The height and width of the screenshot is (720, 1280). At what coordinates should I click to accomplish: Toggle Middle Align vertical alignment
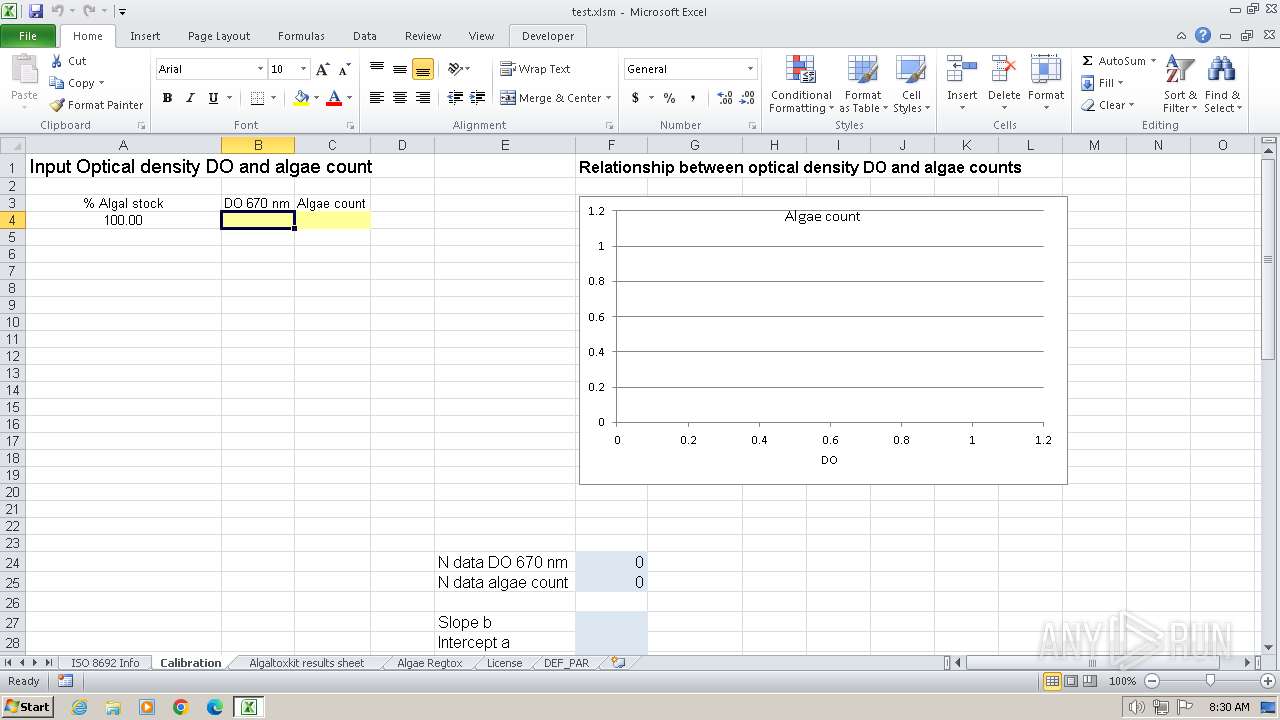click(400, 69)
